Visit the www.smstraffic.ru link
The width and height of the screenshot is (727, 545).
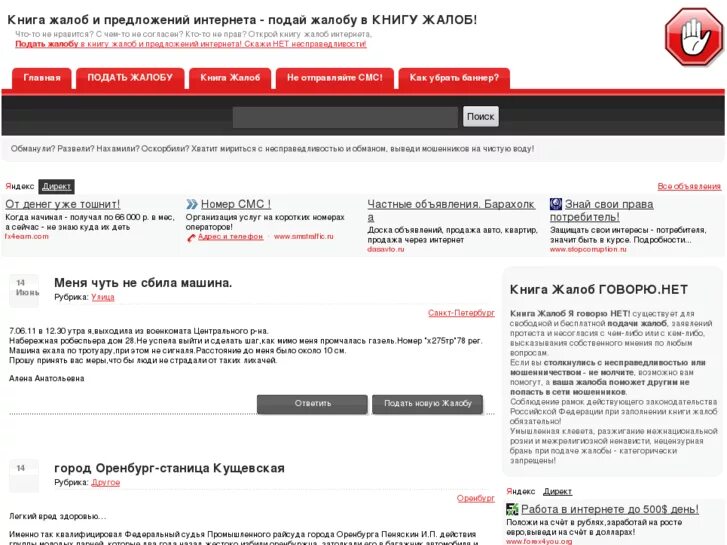304,237
